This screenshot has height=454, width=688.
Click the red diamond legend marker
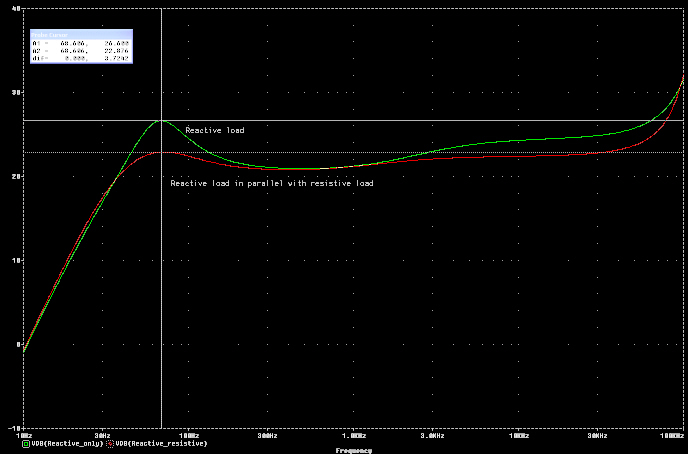110,443
